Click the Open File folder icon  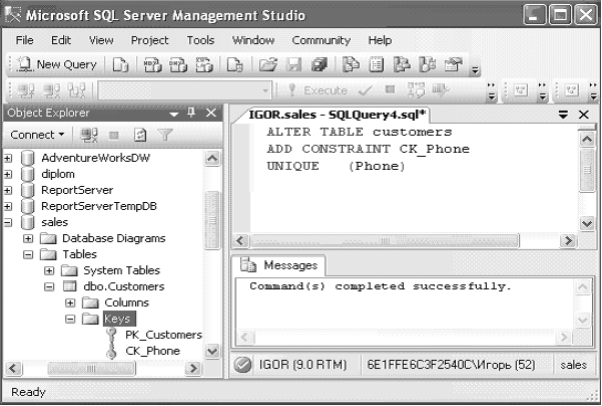click(x=268, y=65)
